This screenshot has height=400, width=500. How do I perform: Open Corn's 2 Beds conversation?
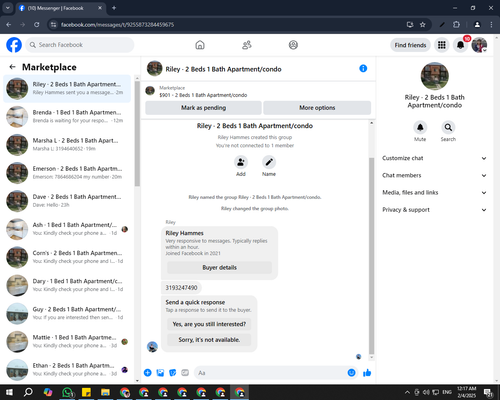67,257
